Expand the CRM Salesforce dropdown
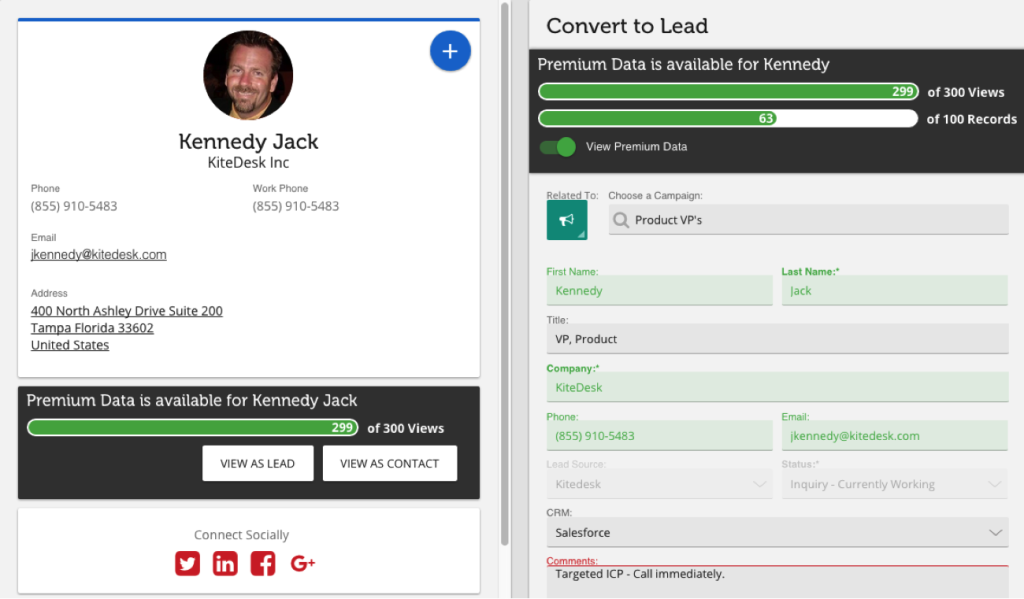Screen dimensions: 1024x599 778,533
